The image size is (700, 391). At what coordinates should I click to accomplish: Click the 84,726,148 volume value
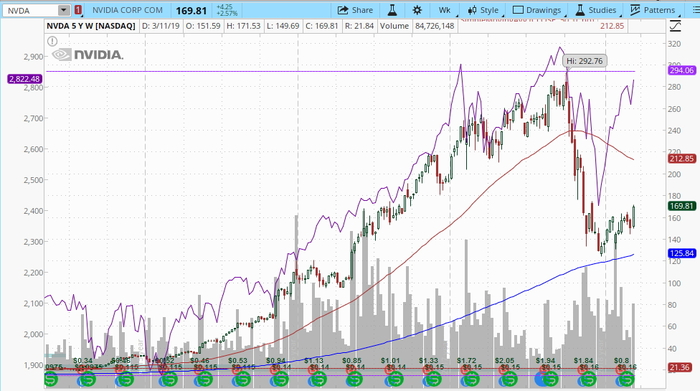tap(434, 26)
